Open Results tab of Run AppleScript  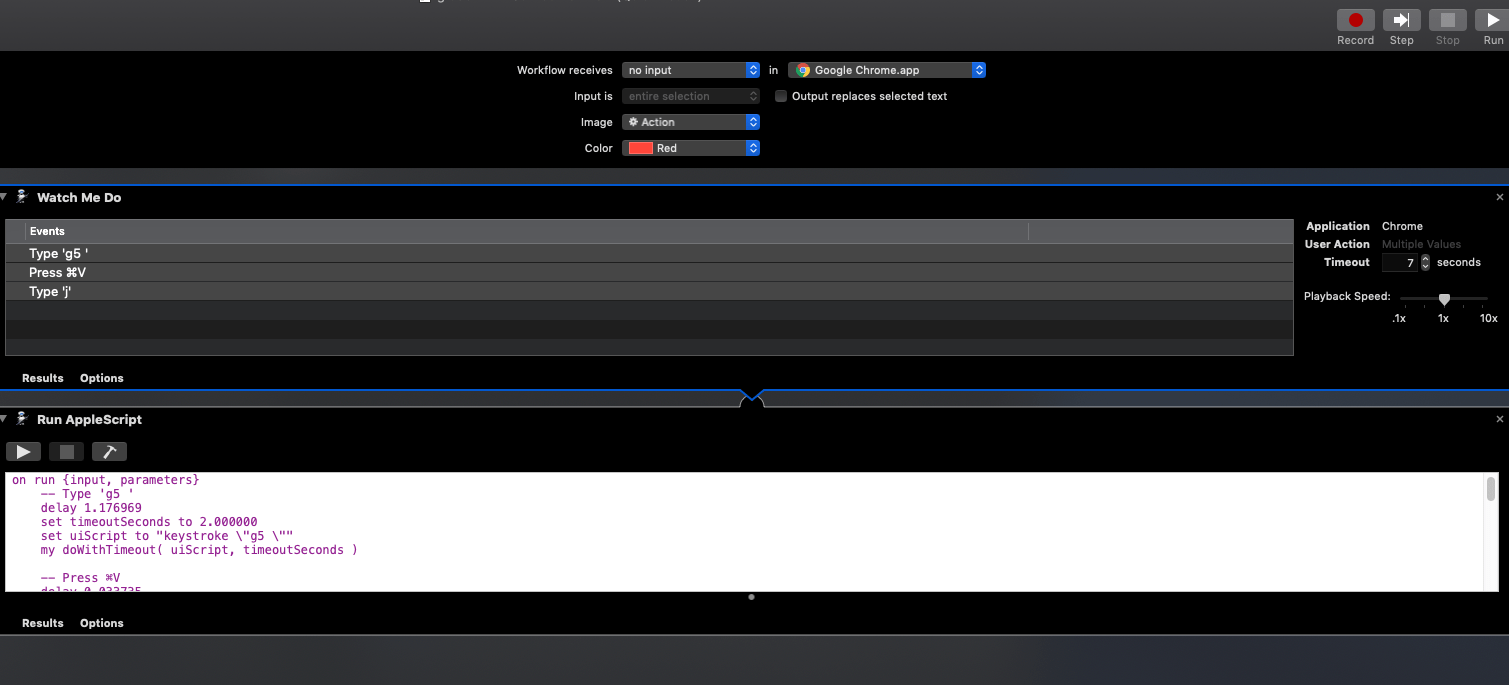(x=43, y=623)
